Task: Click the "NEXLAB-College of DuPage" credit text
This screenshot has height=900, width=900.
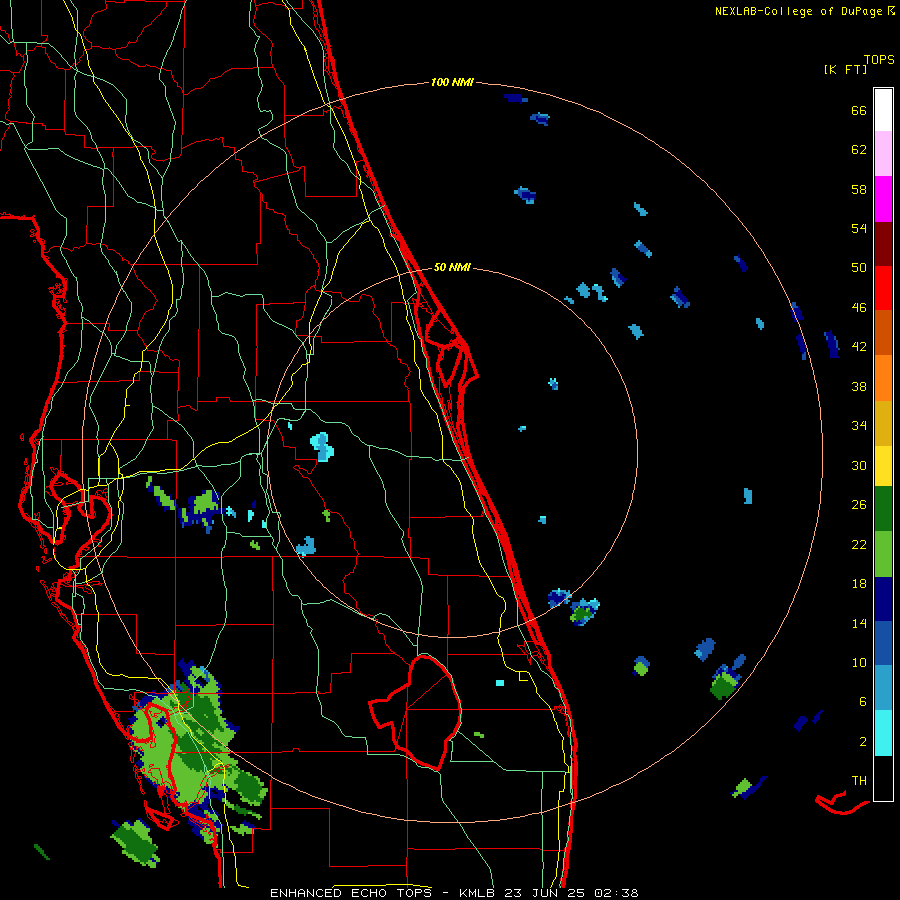Action: (x=798, y=11)
